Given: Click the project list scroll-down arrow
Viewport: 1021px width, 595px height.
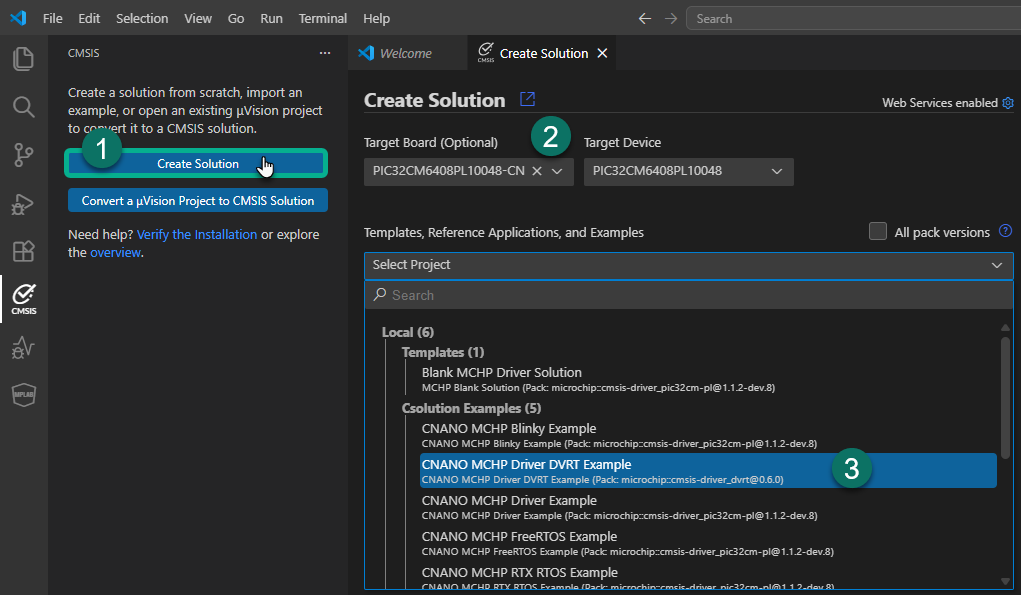Looking at the screenshot, I should (x=1005, y=581).
